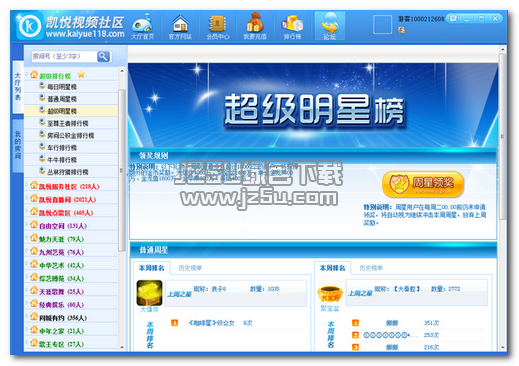Select 本周排名 tab in 大爆炸 panel
The width and height of the screenshot is (519, 366).
click(x=152, y=268)
